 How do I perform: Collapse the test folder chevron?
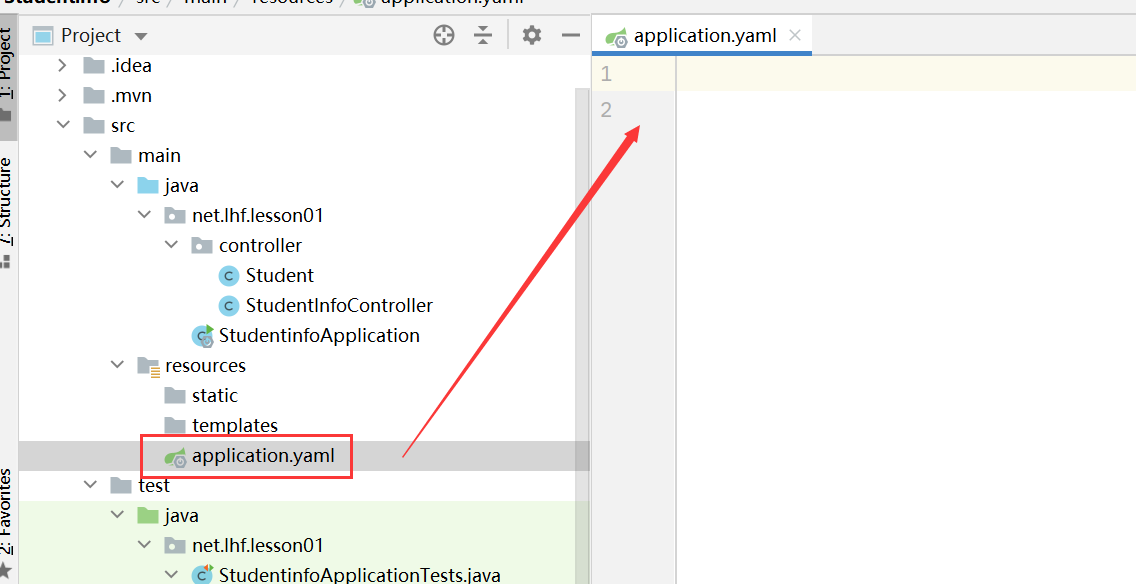pos(90,485)
